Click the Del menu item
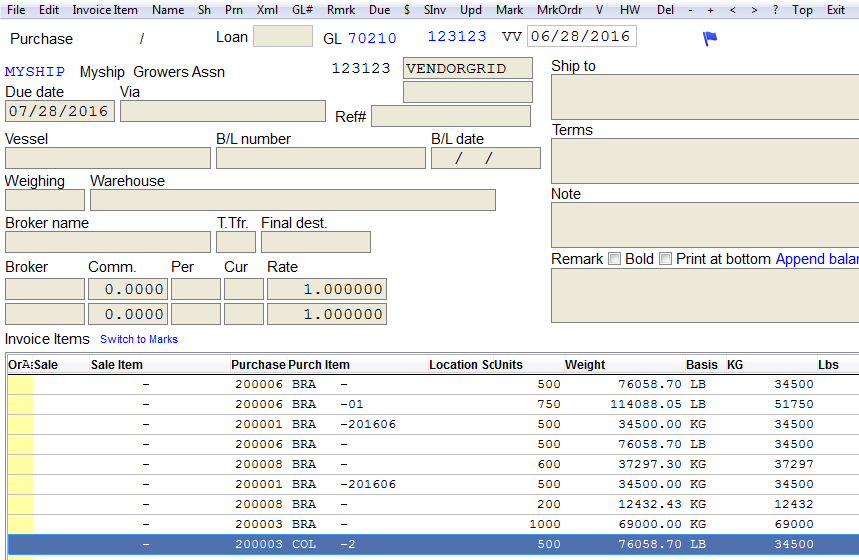The image size is (859, 560). point(665,10)
